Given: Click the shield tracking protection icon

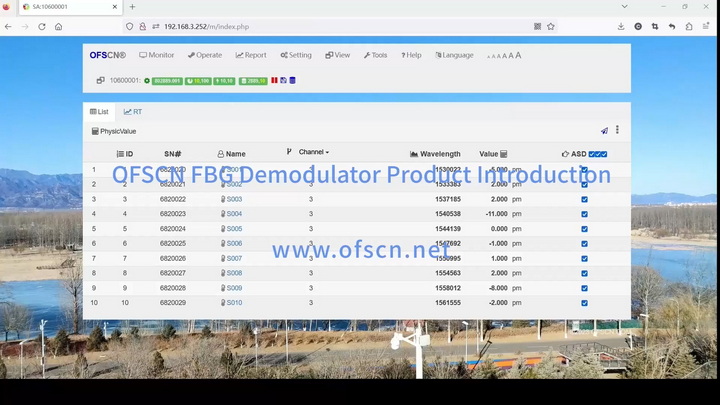Looking at the screenshot, I should point(129,27).
